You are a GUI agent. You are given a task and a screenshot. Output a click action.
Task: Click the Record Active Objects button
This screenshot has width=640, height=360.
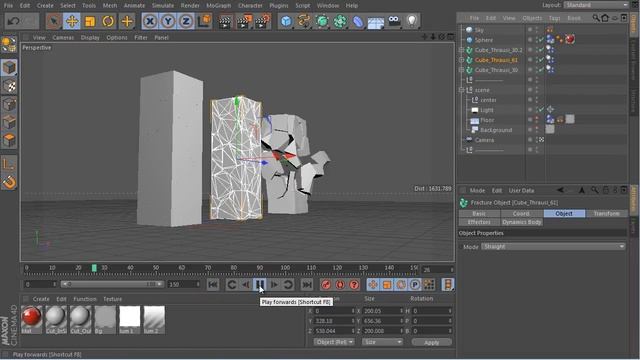click(326, 284)
